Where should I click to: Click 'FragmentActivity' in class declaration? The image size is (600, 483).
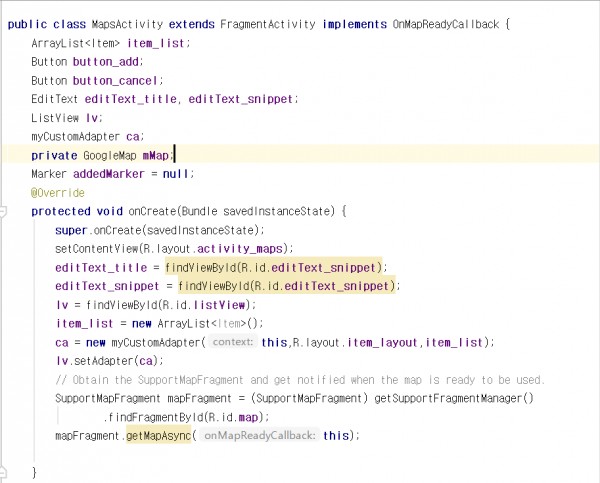pos(268,24)
